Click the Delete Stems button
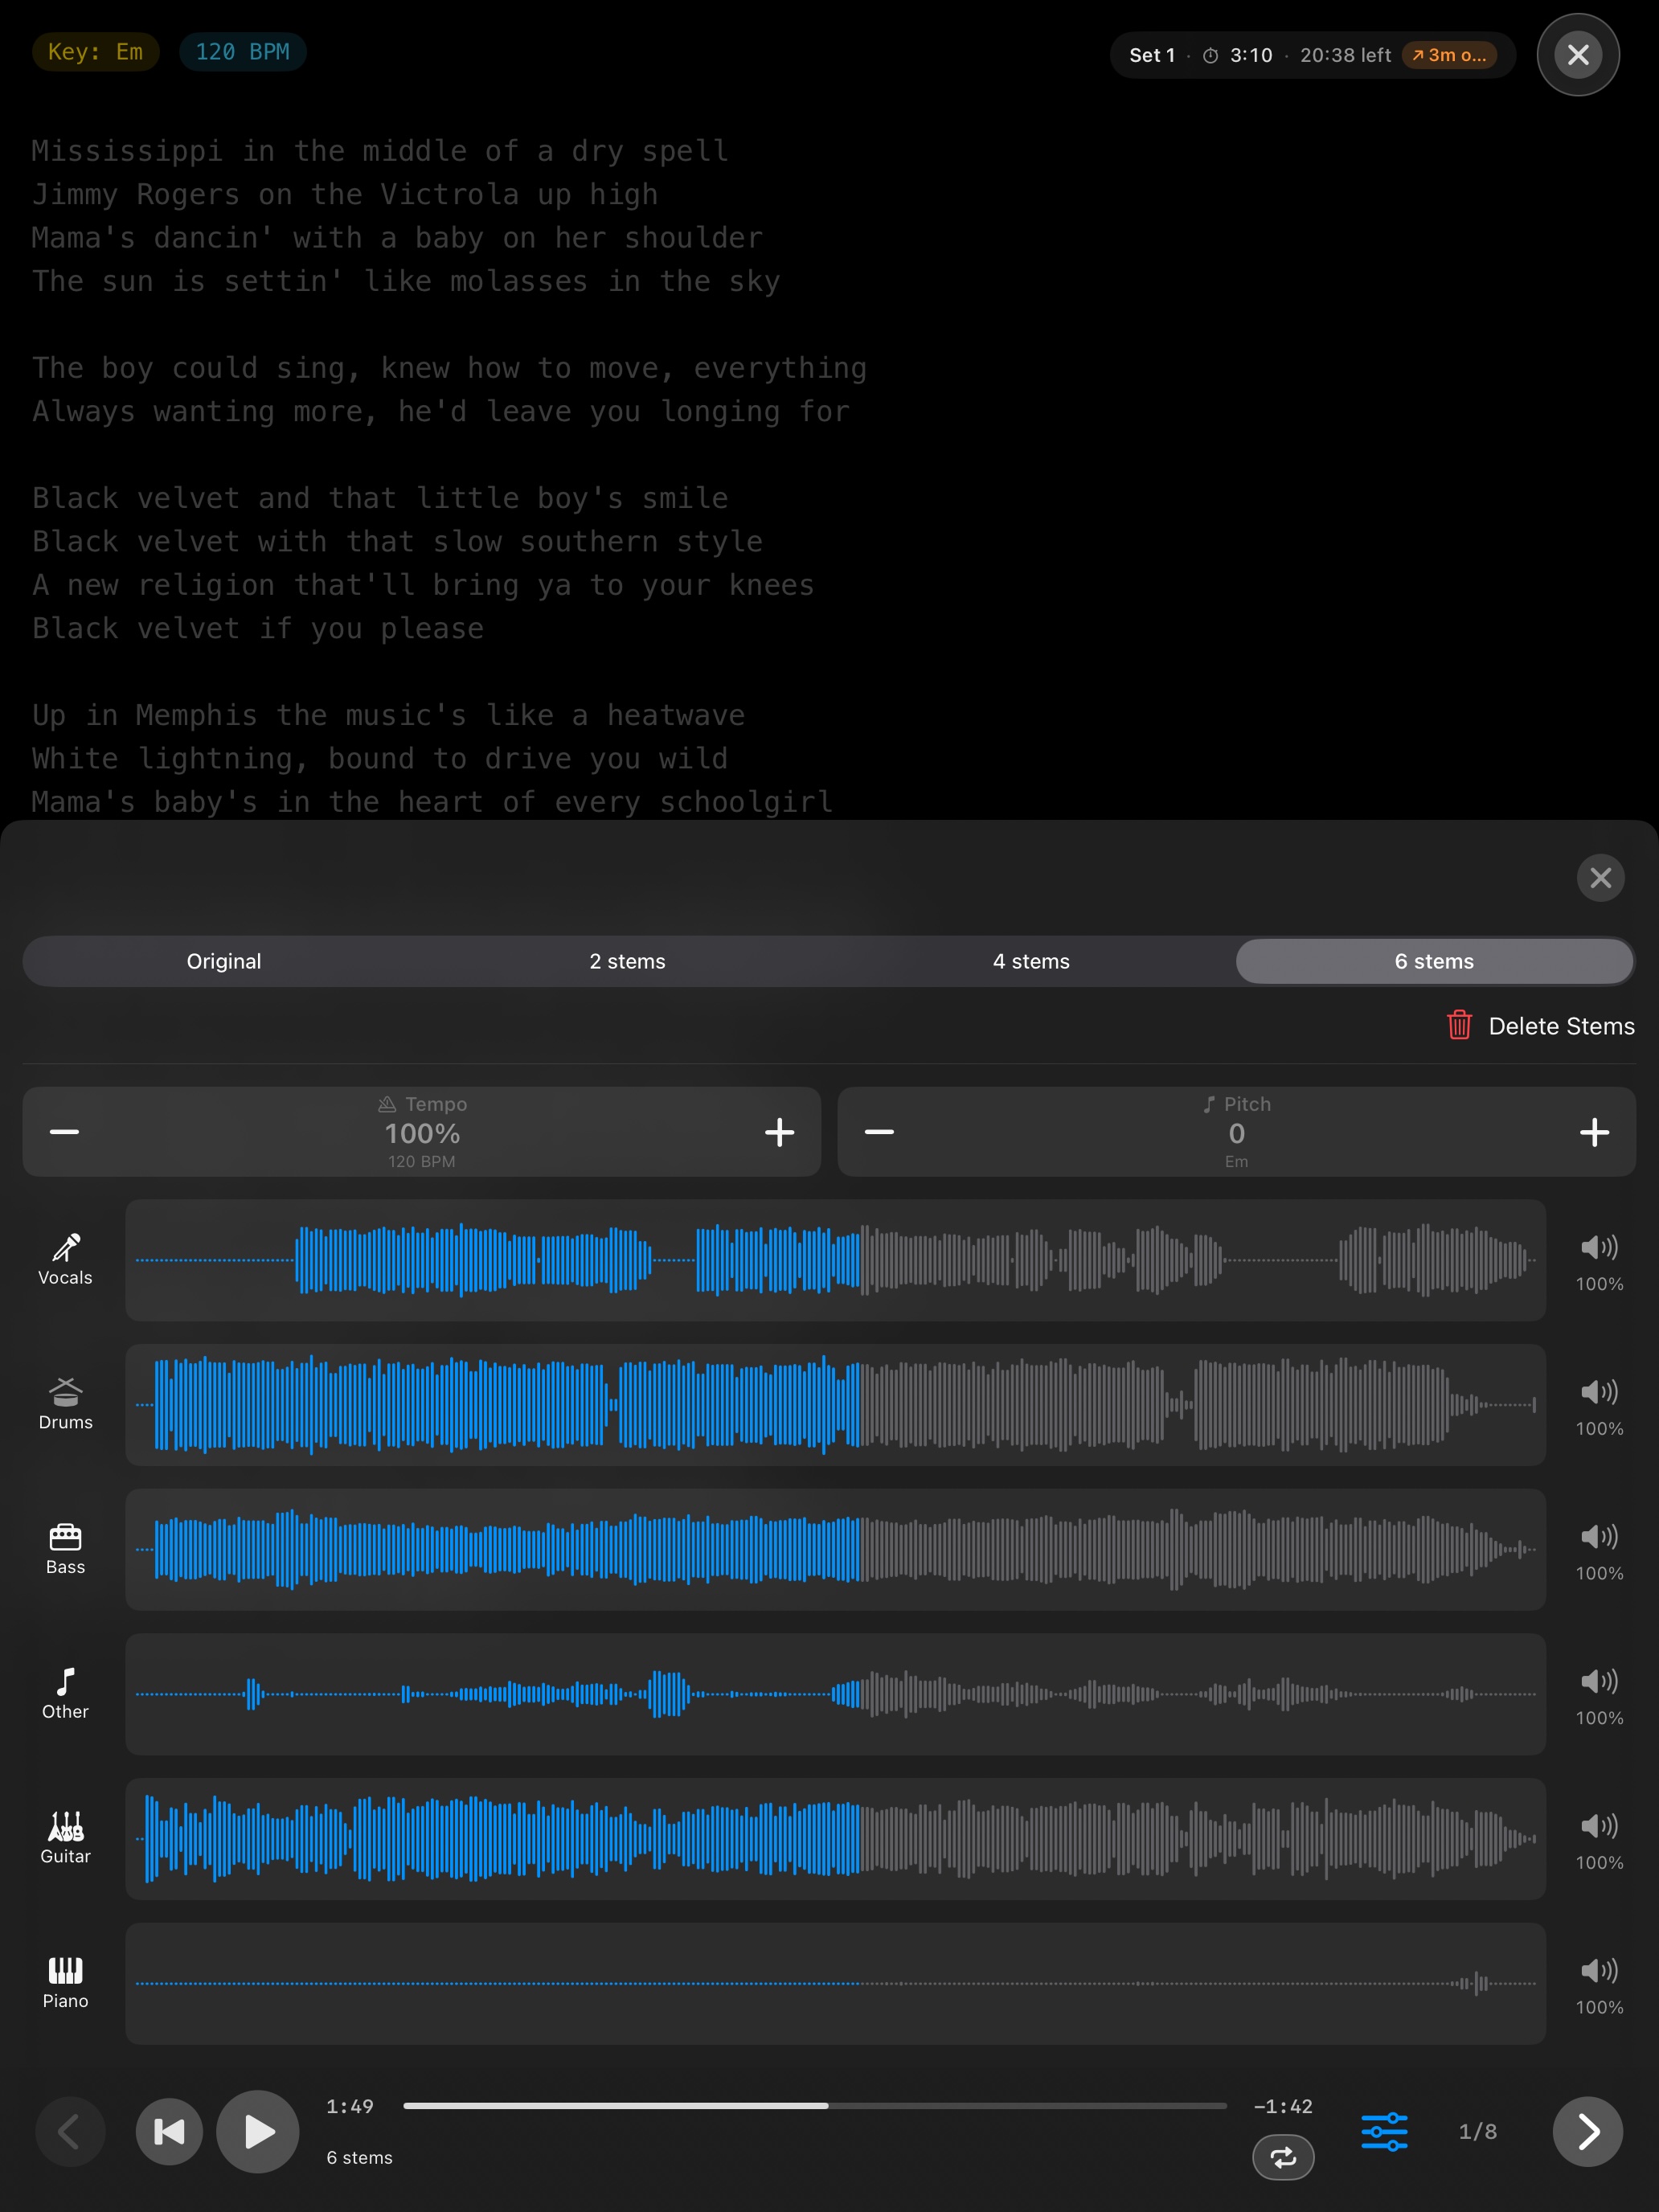 [1540, 1026]
